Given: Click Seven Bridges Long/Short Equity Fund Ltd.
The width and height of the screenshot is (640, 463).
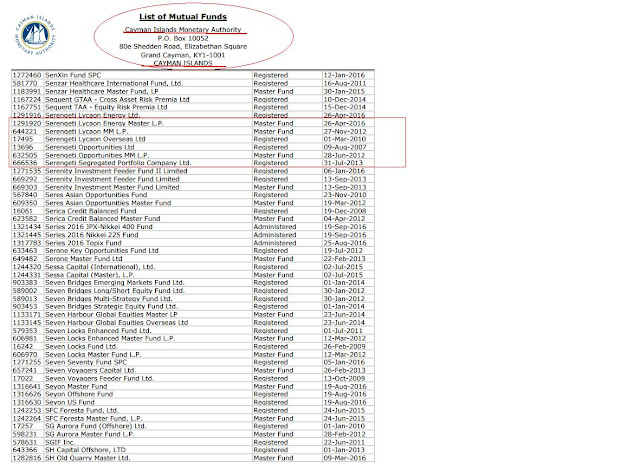Looking at the screenshot, I should point(115,291).
